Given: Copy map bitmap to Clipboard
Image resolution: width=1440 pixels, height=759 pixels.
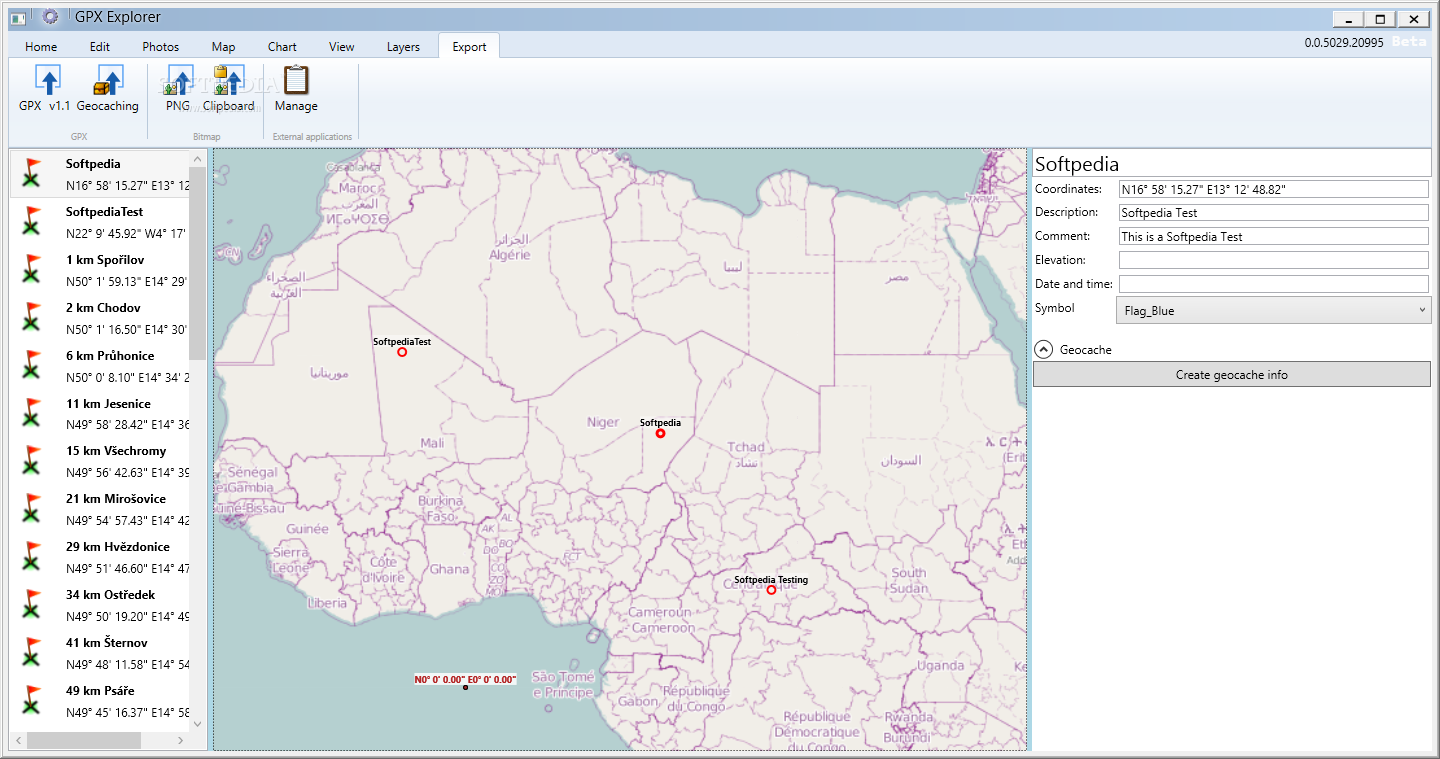Looking at the screenshot, I should [x=229, y=89].
